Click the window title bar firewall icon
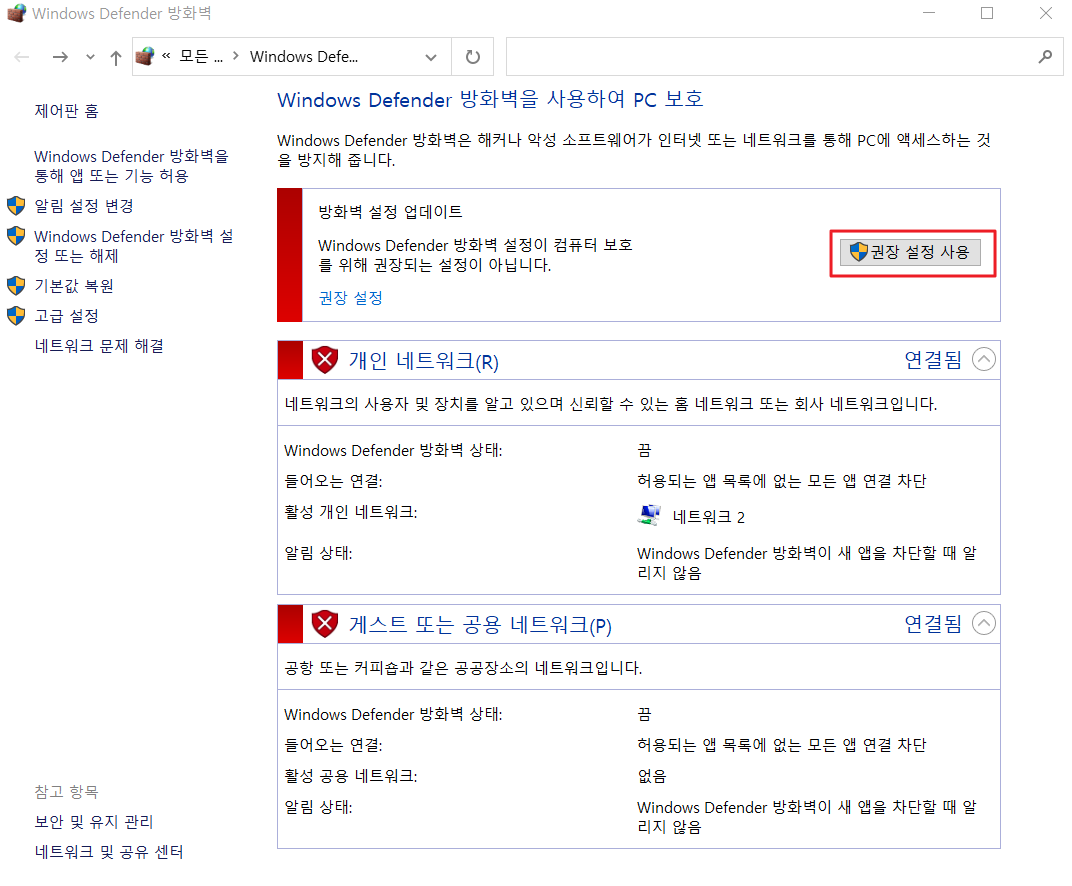The image size is (1072, 886). click(x=16, y=13)
